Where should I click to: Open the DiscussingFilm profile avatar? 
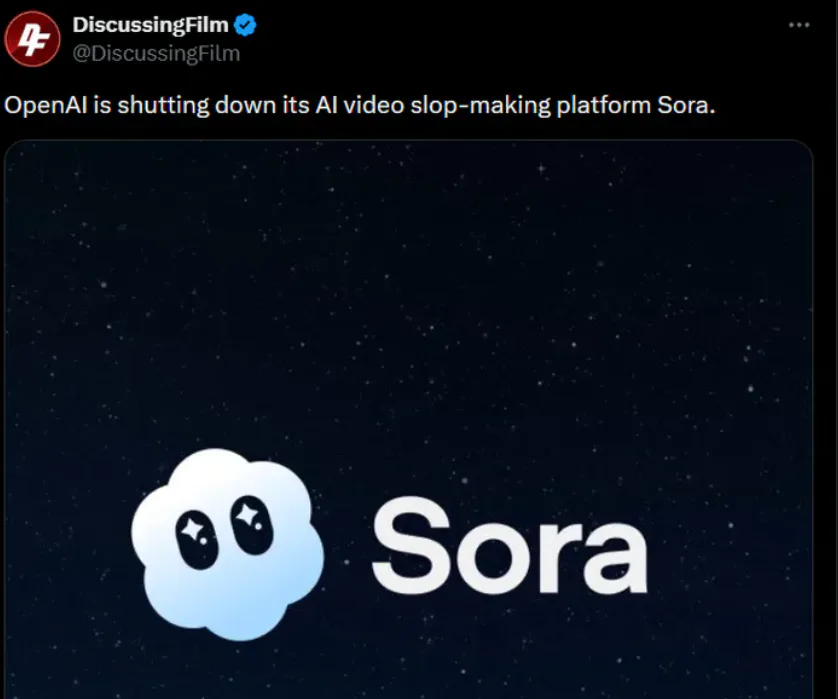tap(32, 38)
